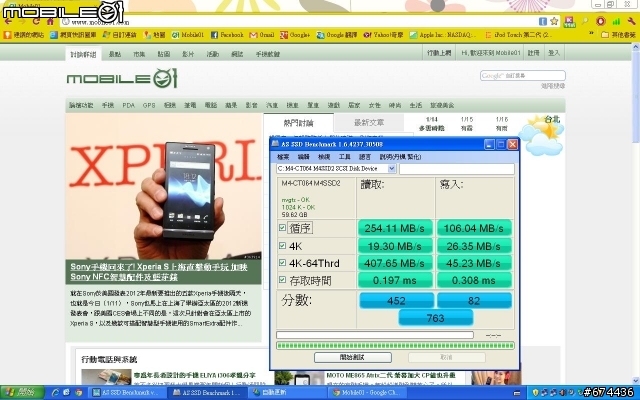Open the Gmail bookmark
This screenshot has height=400, width=640.
[x=262, y=35]
